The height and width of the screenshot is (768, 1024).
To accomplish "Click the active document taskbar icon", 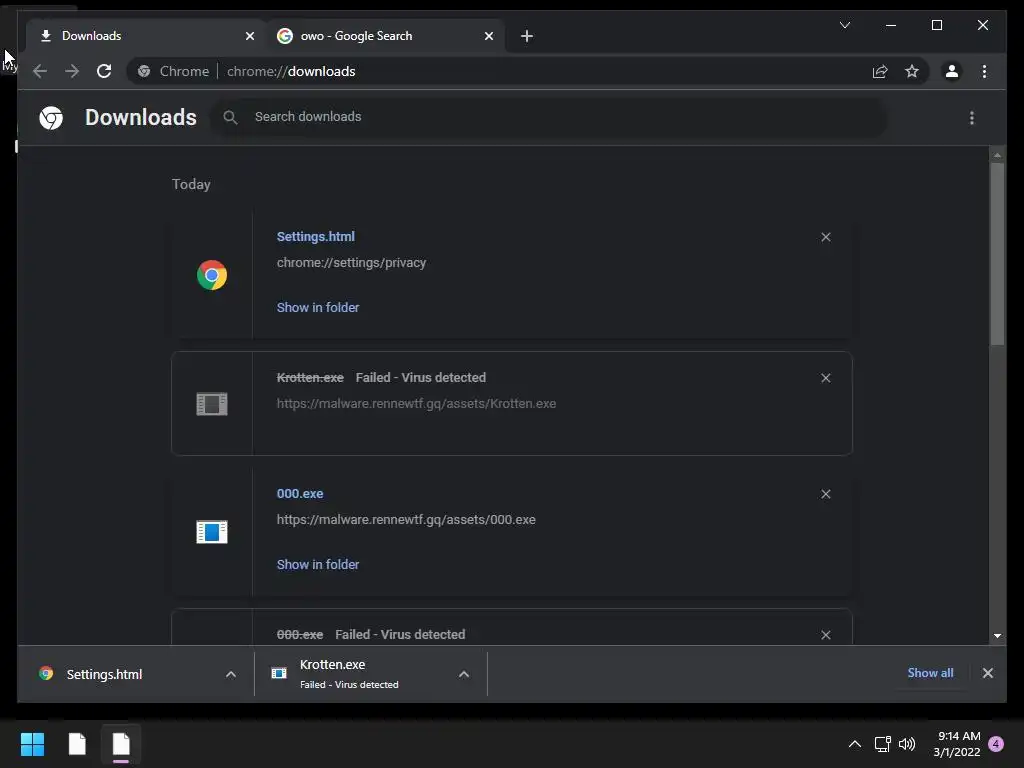I will pyautogui.click(x=121, y=744).
